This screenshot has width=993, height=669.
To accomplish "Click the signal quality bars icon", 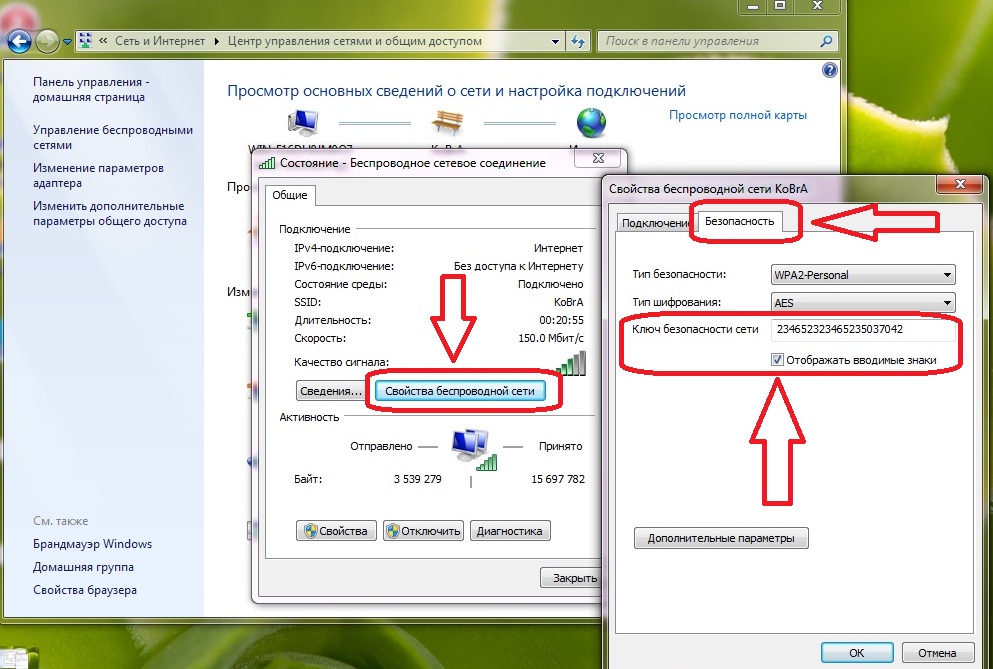I will click(571, 362).
